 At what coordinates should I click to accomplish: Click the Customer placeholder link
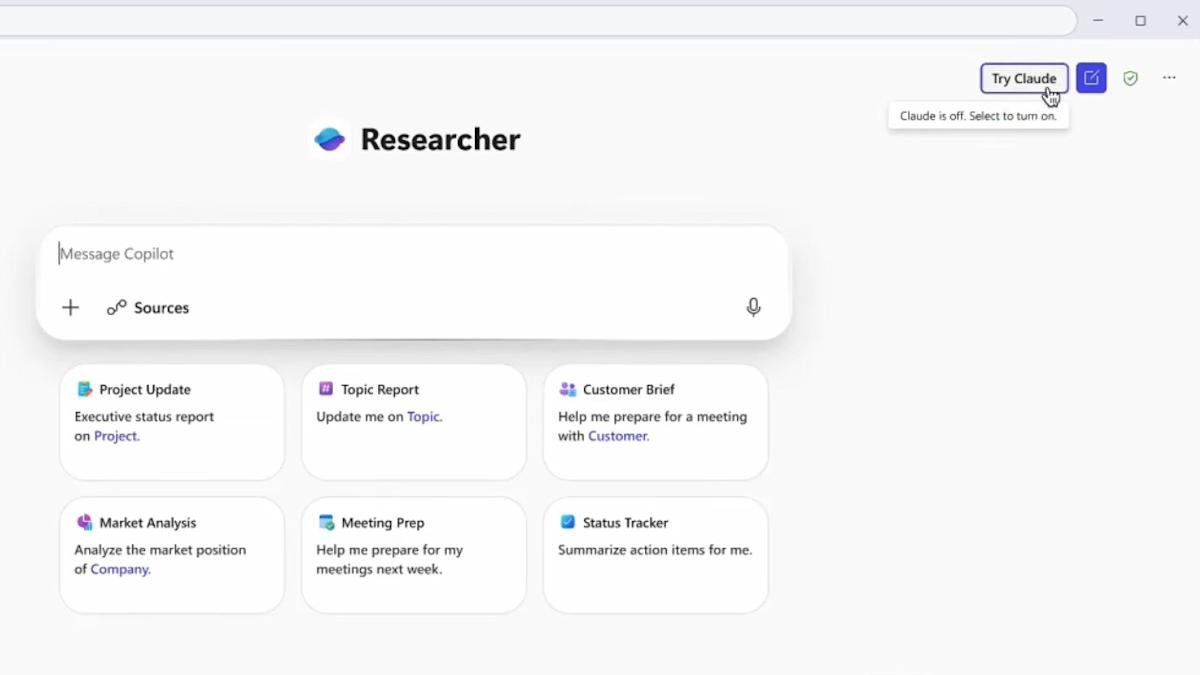coord(618,436)
